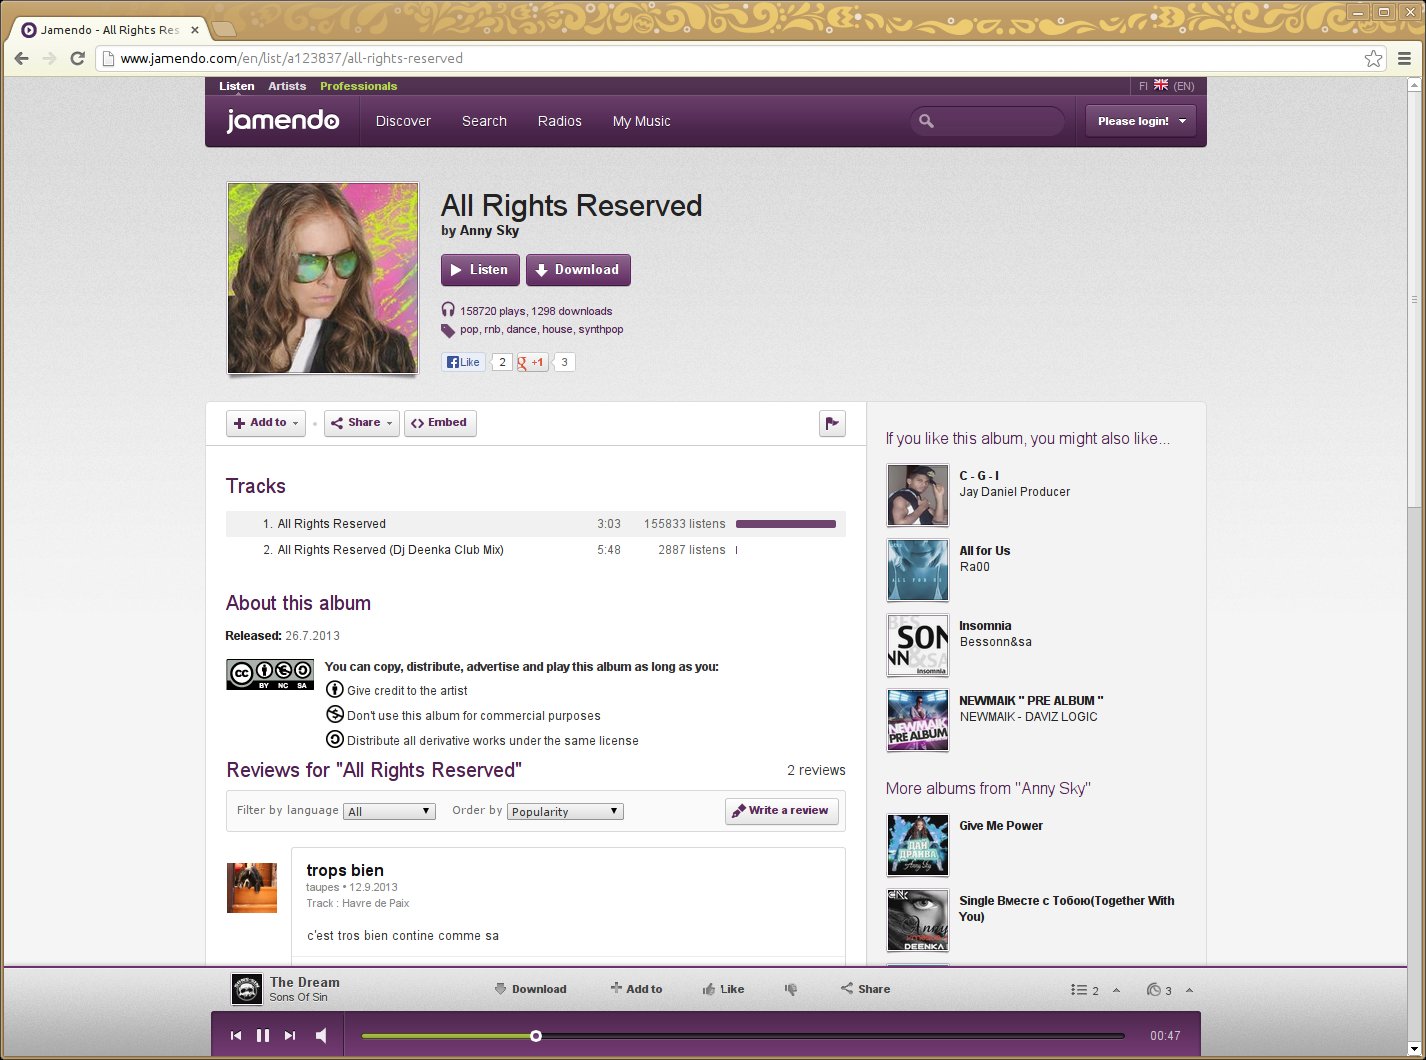Bookmark page with the star icon

pyautogui.click(x=1374, y=58)
